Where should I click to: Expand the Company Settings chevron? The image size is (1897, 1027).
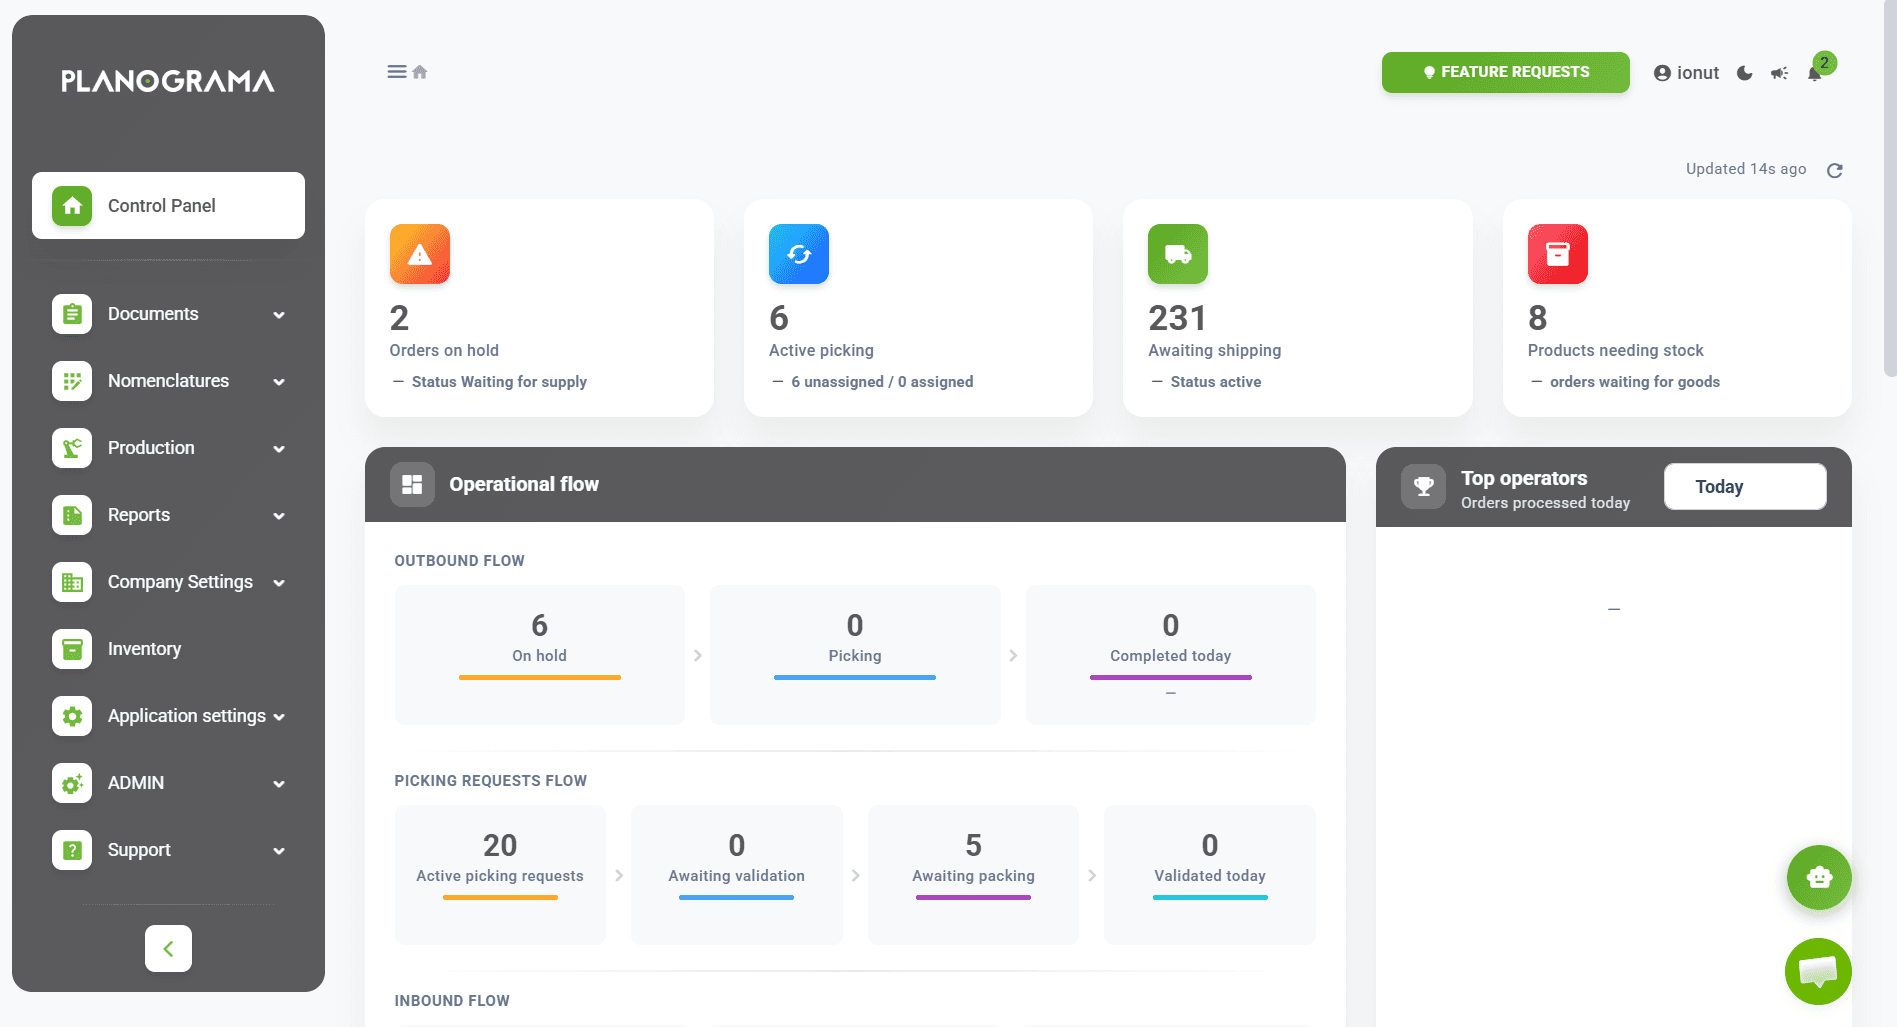(x=279, y=583)
